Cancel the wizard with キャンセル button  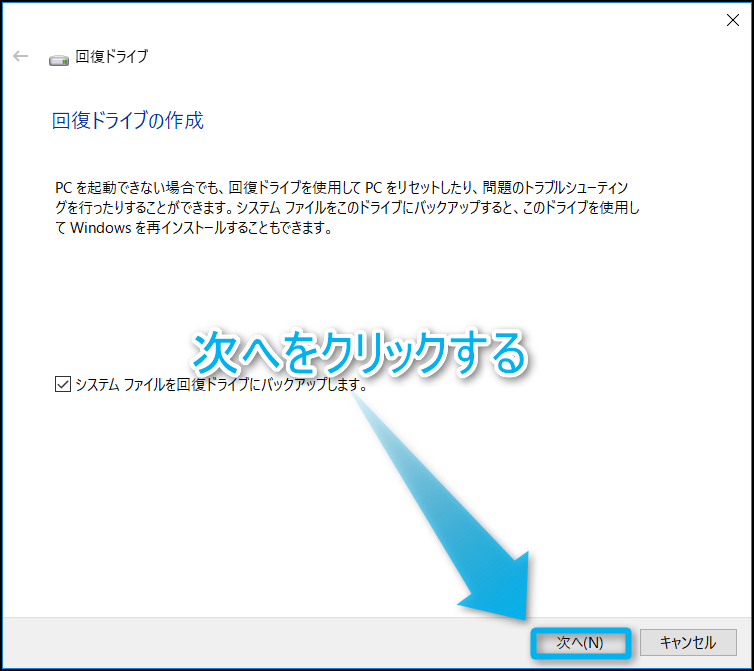point(688,642)
